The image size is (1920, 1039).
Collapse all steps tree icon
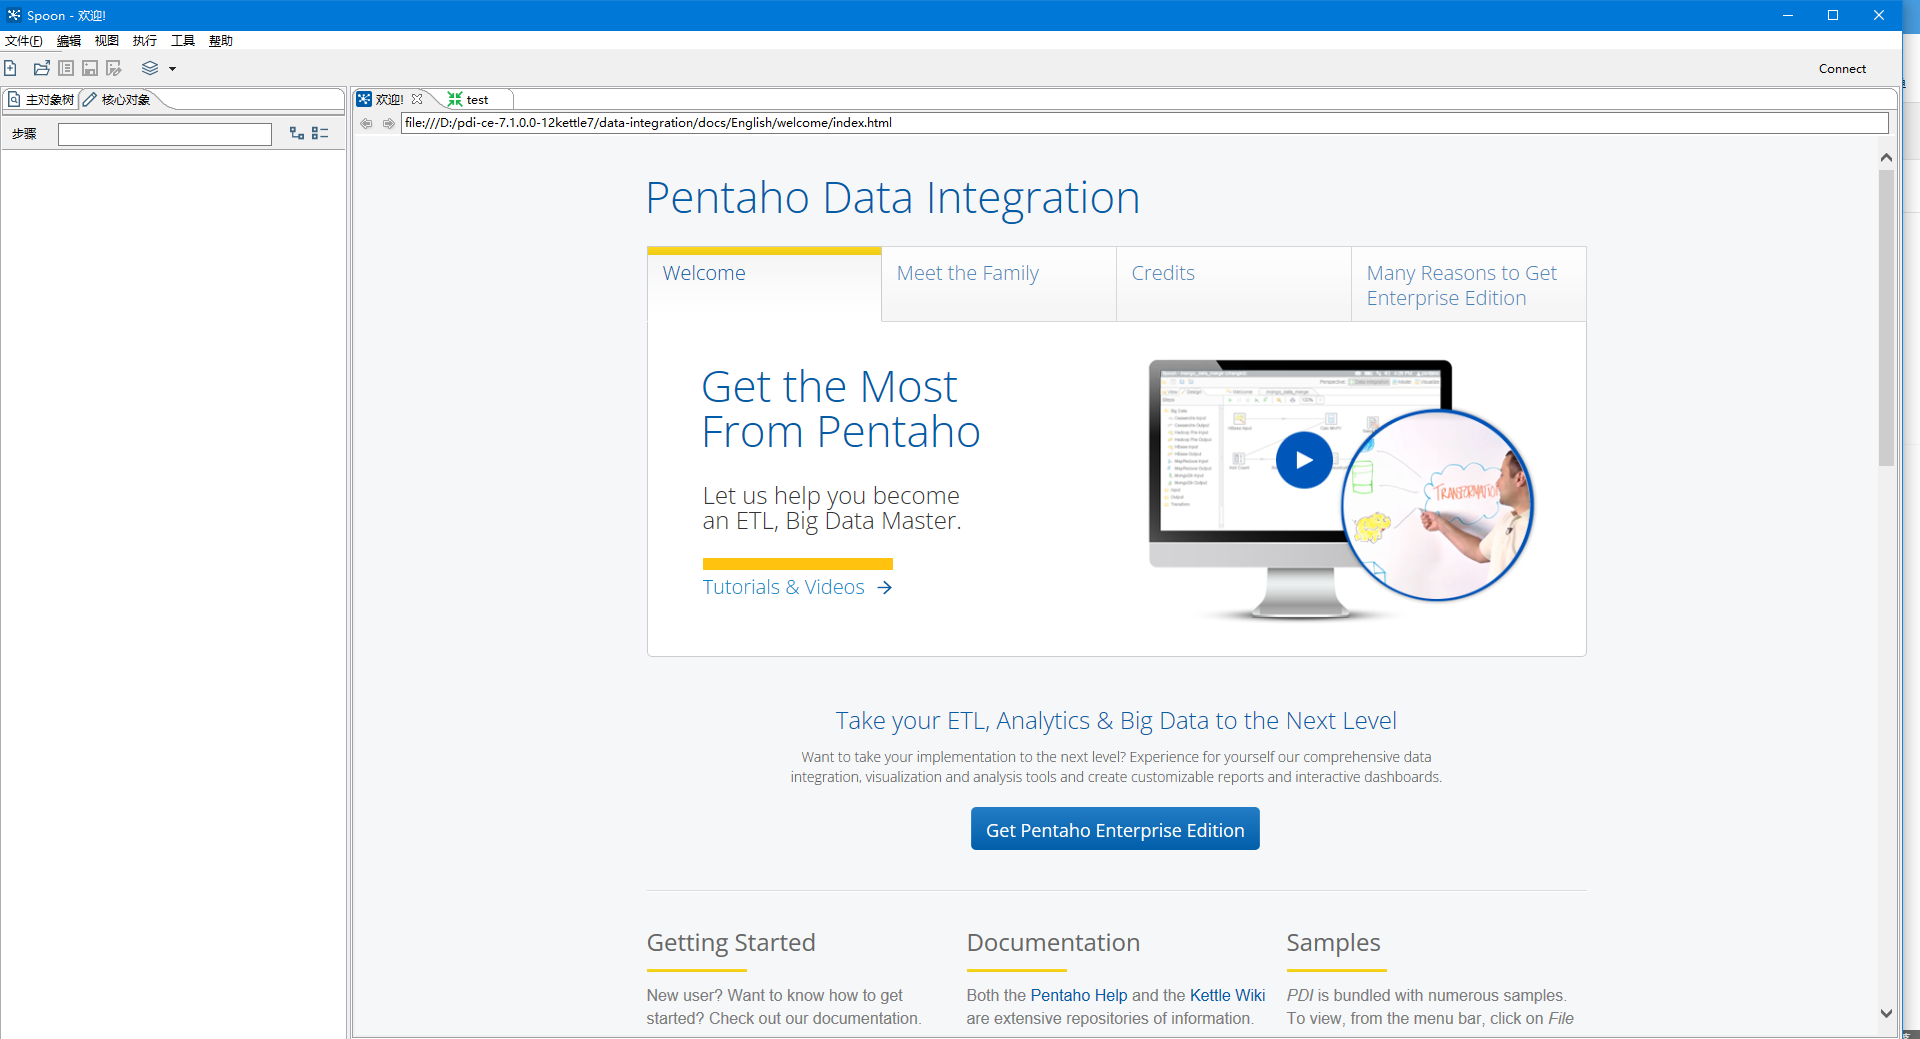pos(320,133)
